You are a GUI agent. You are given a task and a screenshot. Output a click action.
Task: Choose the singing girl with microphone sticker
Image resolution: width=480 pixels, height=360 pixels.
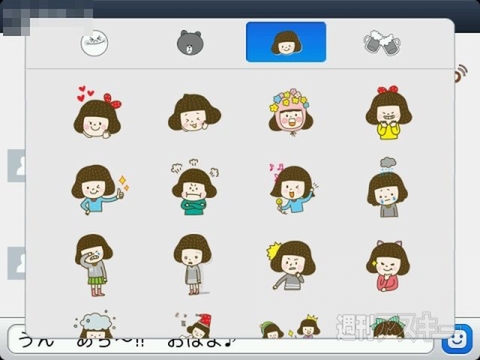click(293, 189)
